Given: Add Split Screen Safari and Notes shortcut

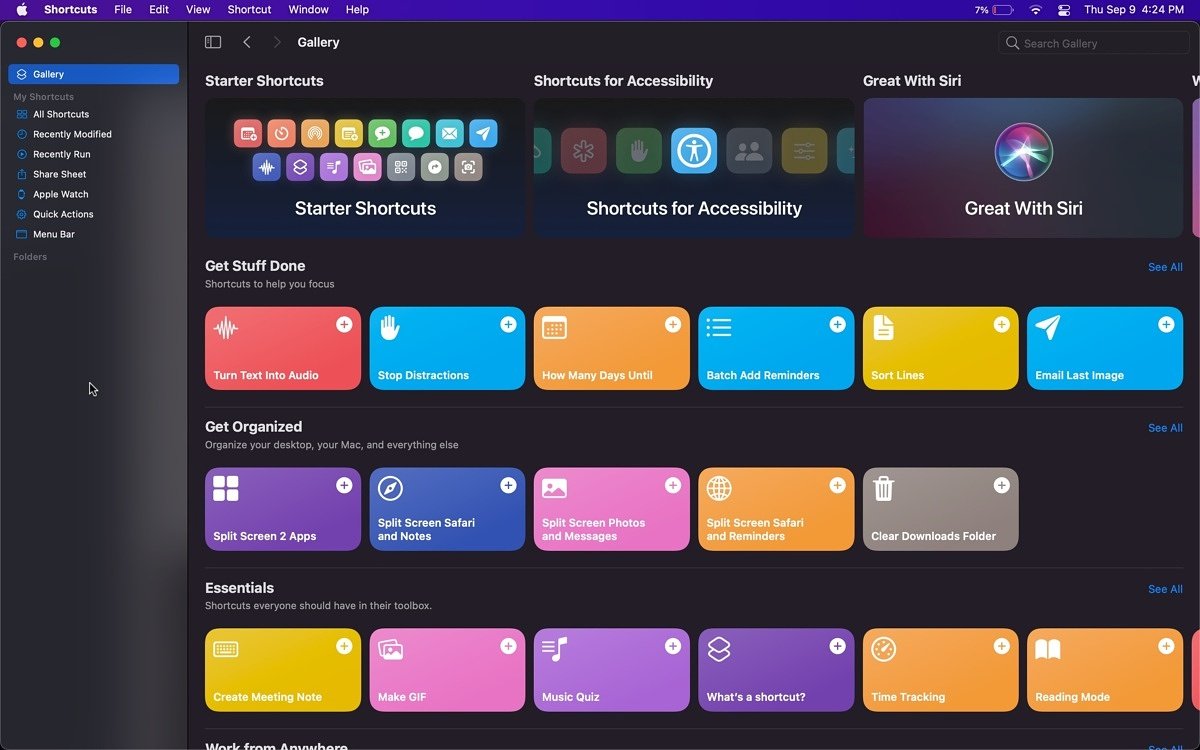Looking at the screenshot, I should 508,485.
